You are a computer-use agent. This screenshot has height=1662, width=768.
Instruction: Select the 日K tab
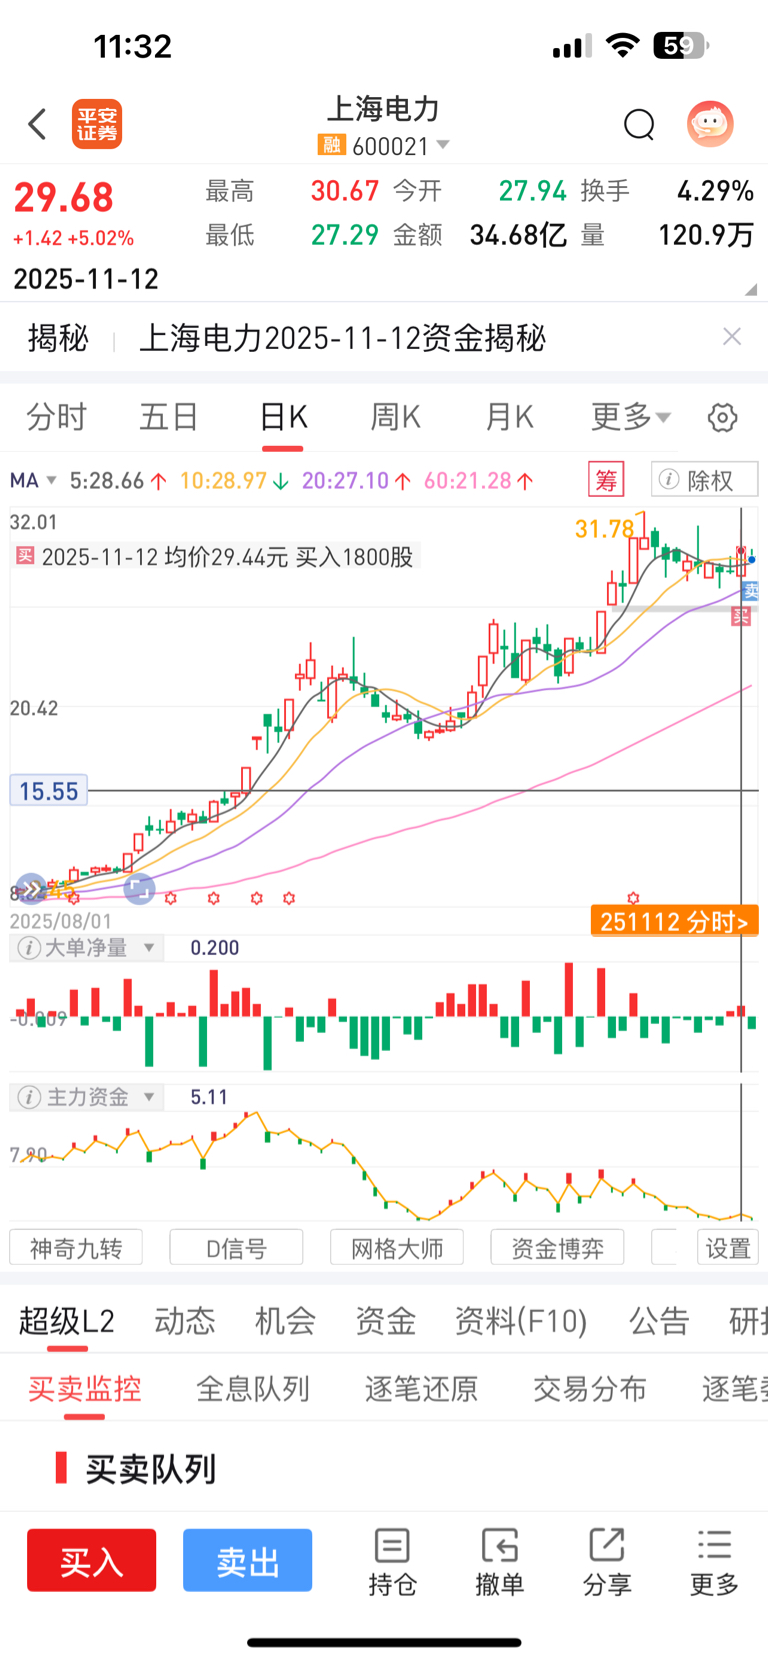[283, 416]
